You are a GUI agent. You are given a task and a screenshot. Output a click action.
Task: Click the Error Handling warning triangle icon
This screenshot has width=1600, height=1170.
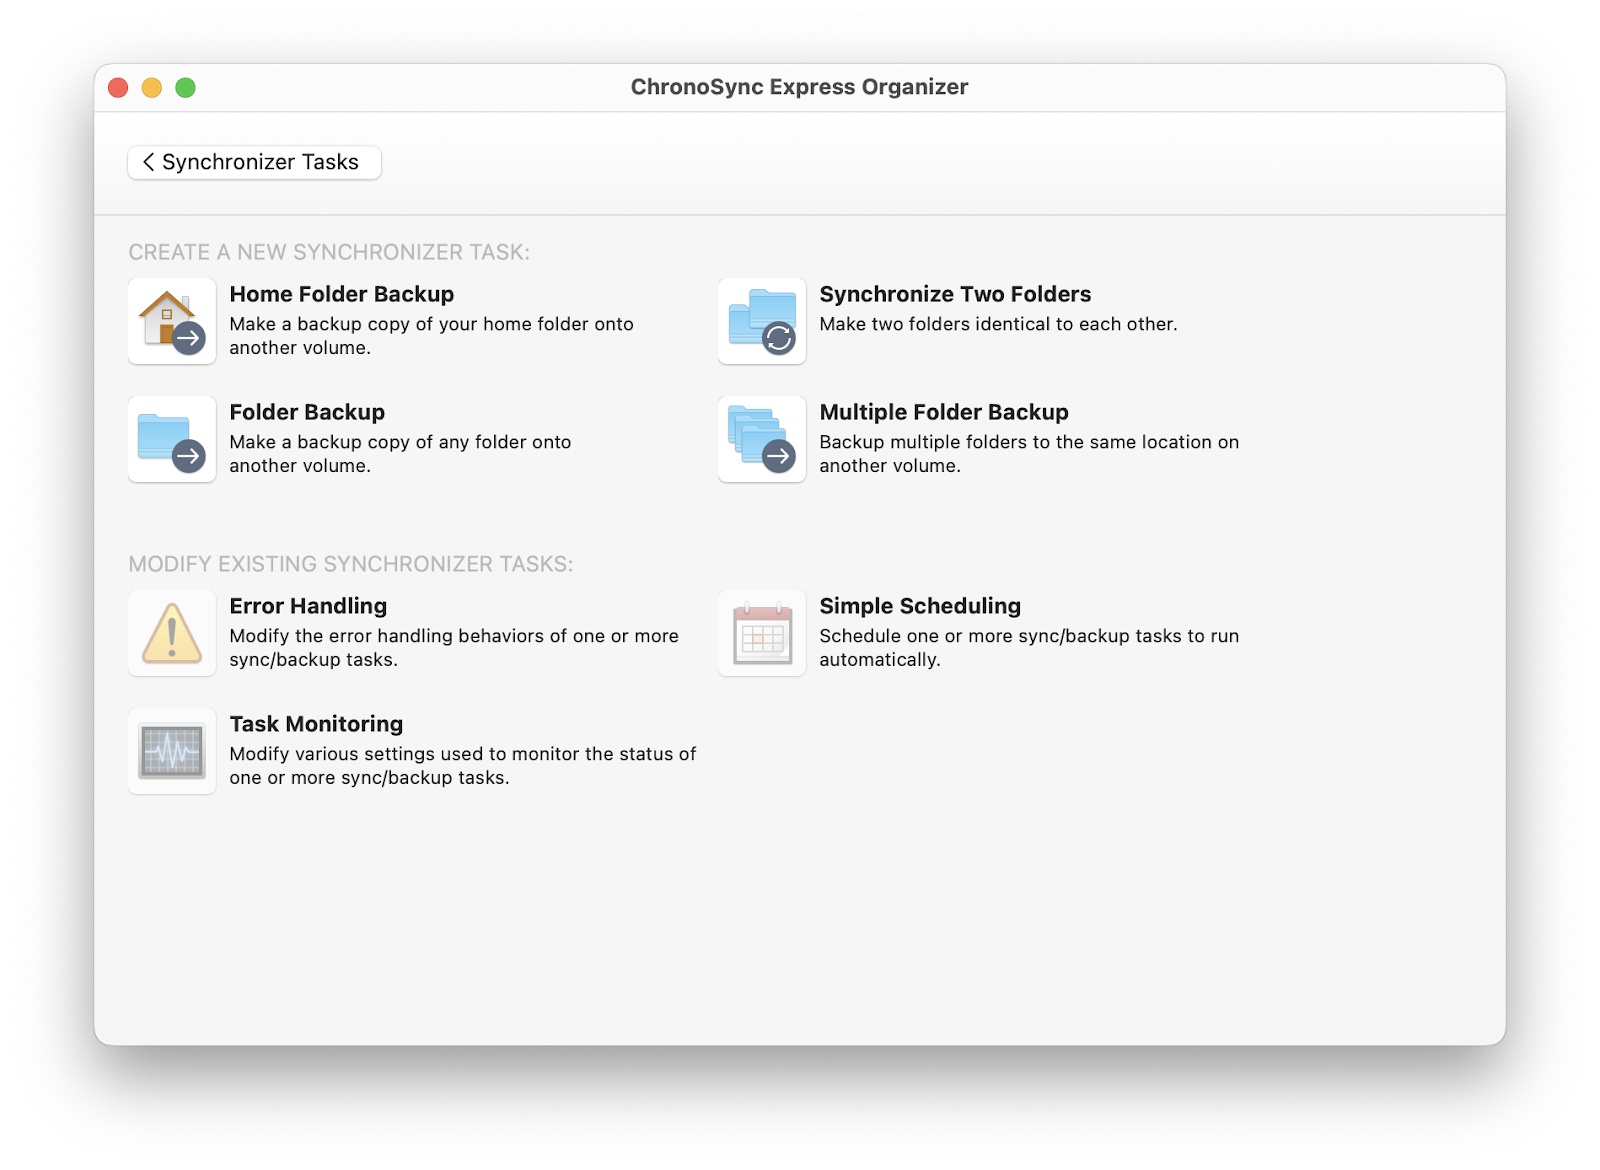pyautogui.click(x=171, y=632)
